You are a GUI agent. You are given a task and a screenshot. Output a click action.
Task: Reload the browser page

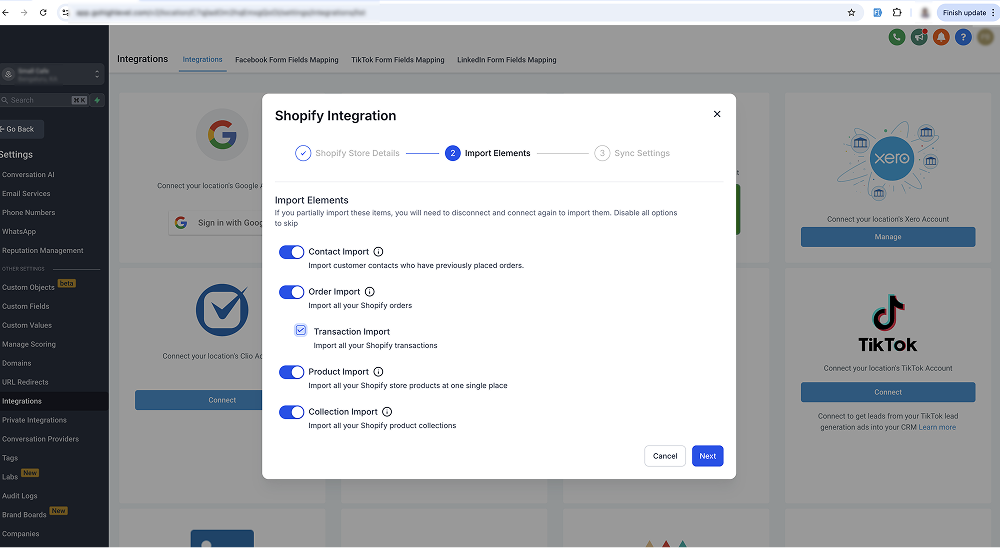pyautogui.click(x=43, y=12)
